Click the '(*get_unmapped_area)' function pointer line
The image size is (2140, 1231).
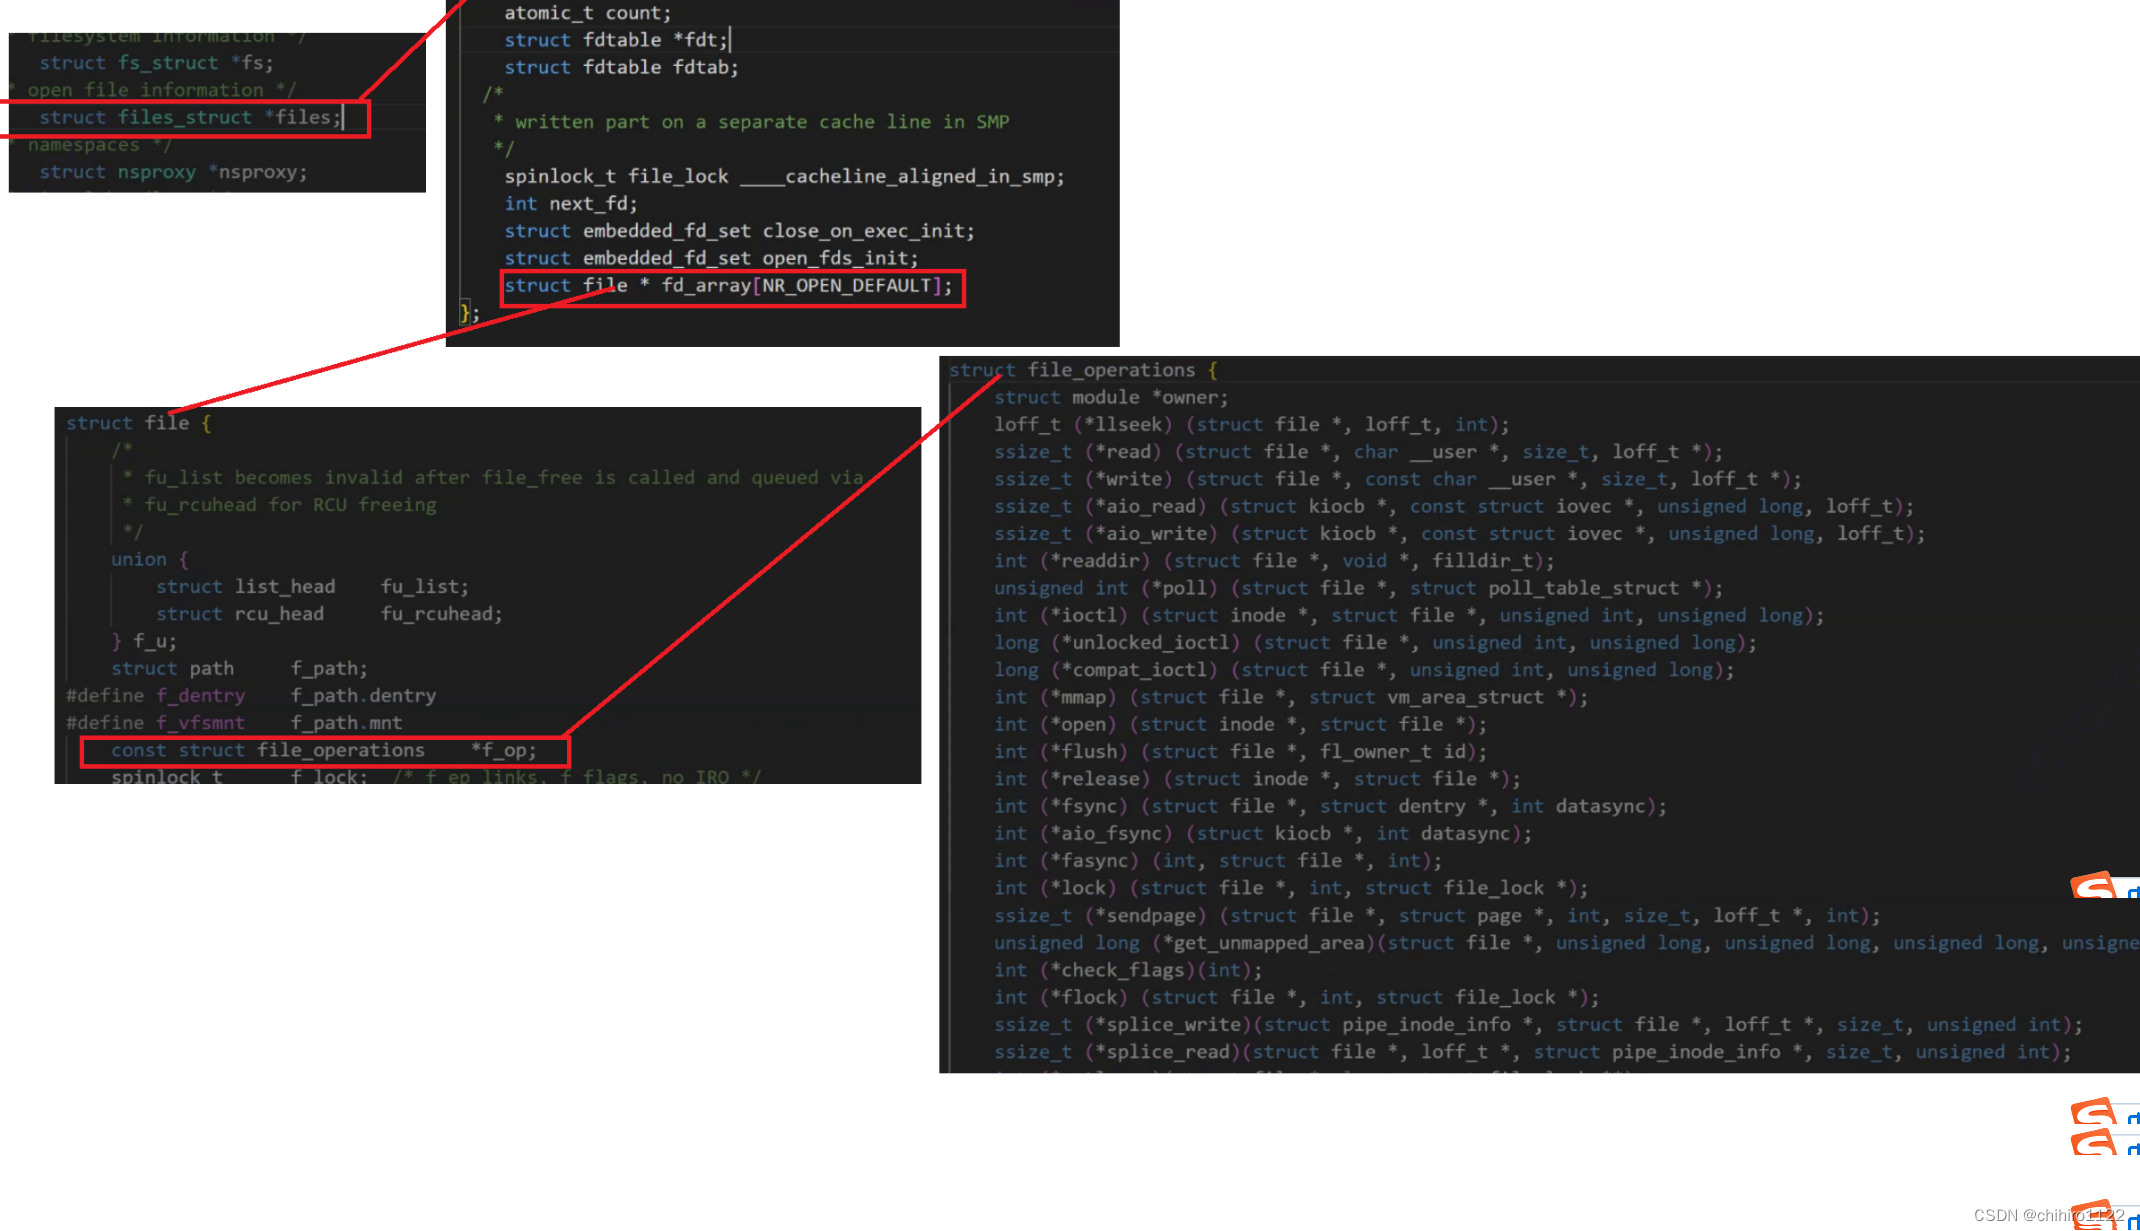click(x=1566, y=943)
